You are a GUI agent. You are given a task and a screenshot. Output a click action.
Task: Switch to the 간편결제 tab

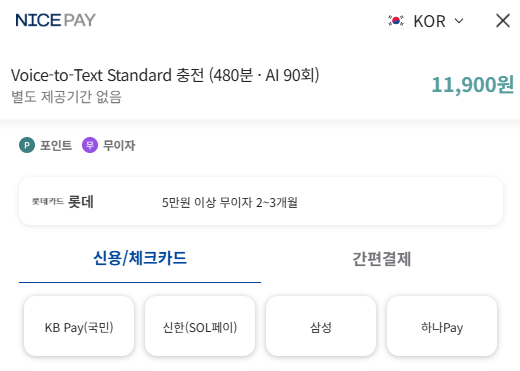click(x=382, y=259)
